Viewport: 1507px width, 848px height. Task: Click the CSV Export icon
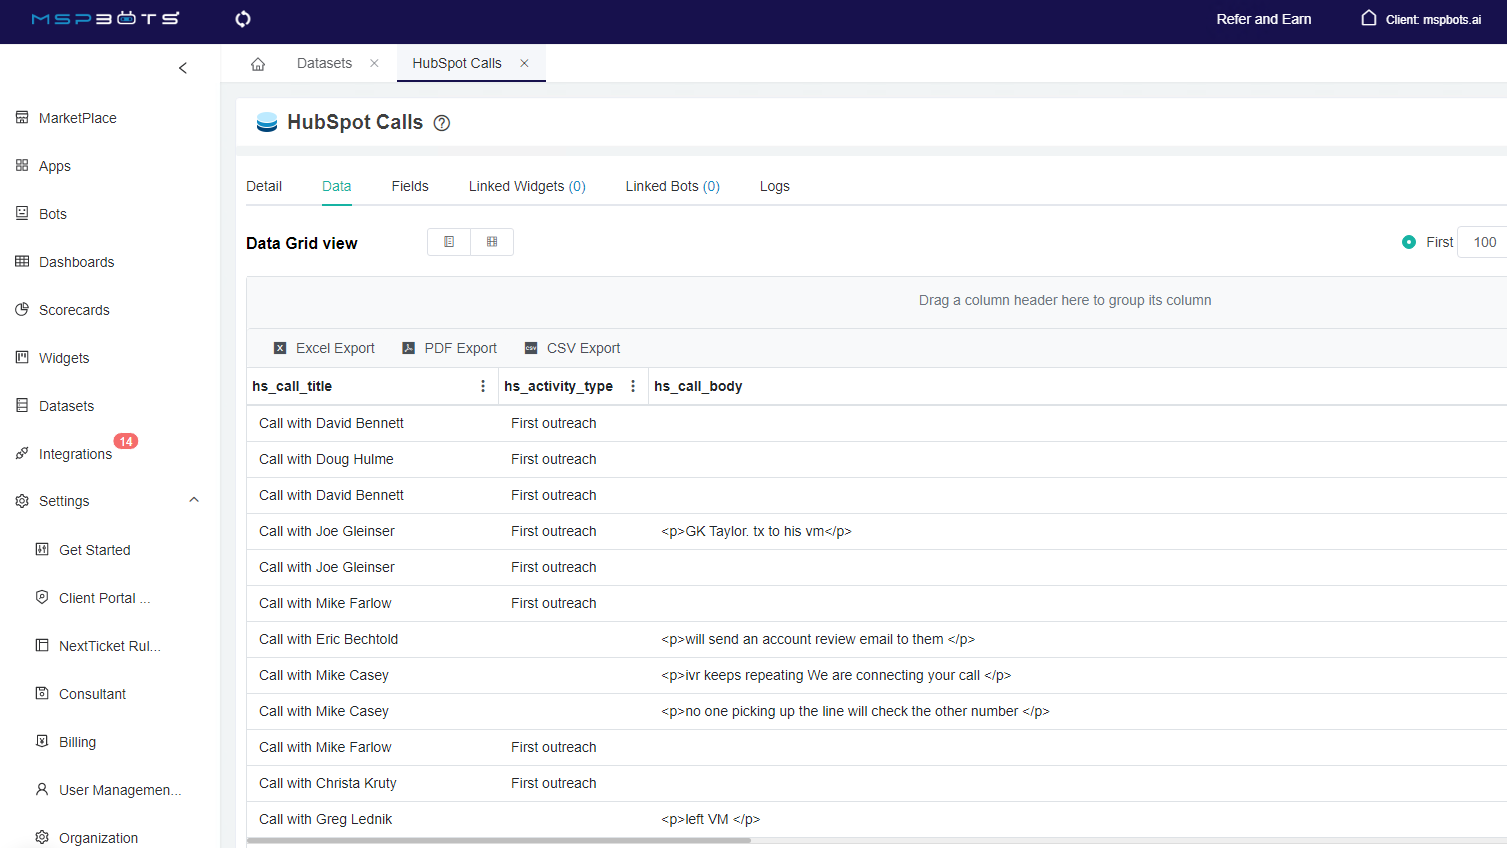point(531,348)
